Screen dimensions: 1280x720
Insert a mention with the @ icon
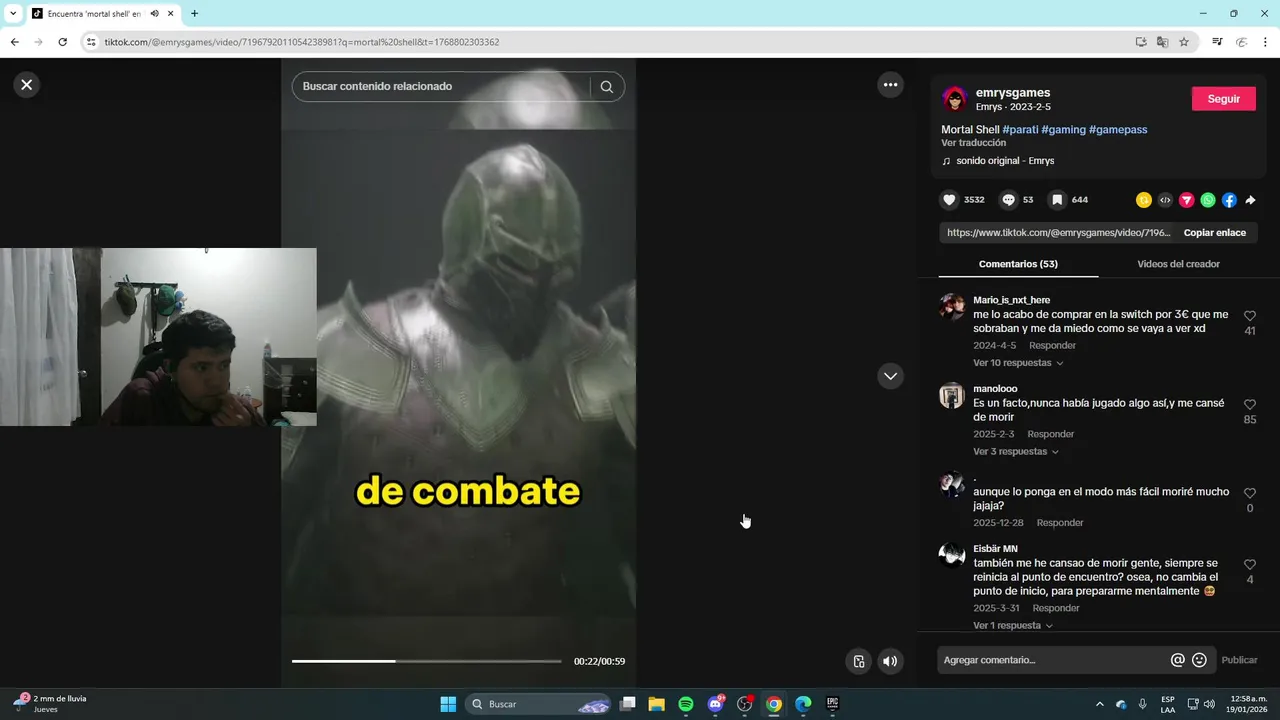(x=1177, y=660)
